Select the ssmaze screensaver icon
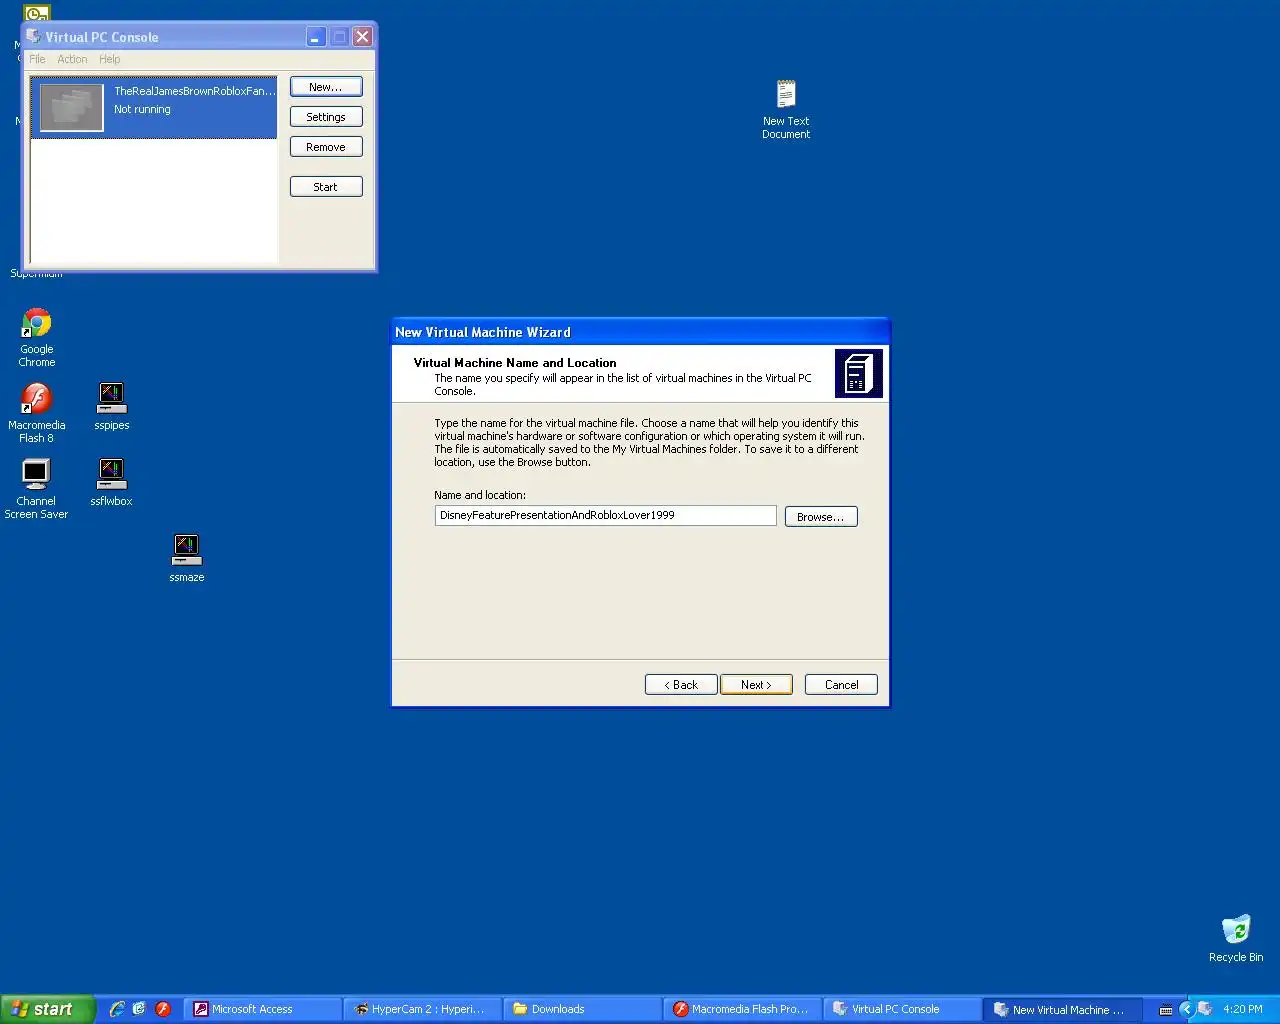This screenshot has height=1024, width=1280. (187, 558)
